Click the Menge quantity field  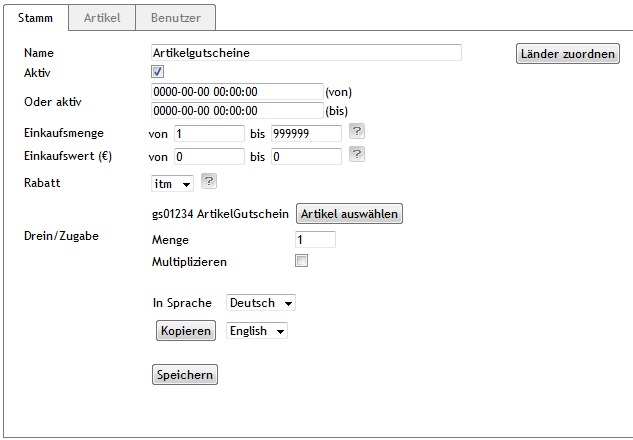[x=315, y=240]
